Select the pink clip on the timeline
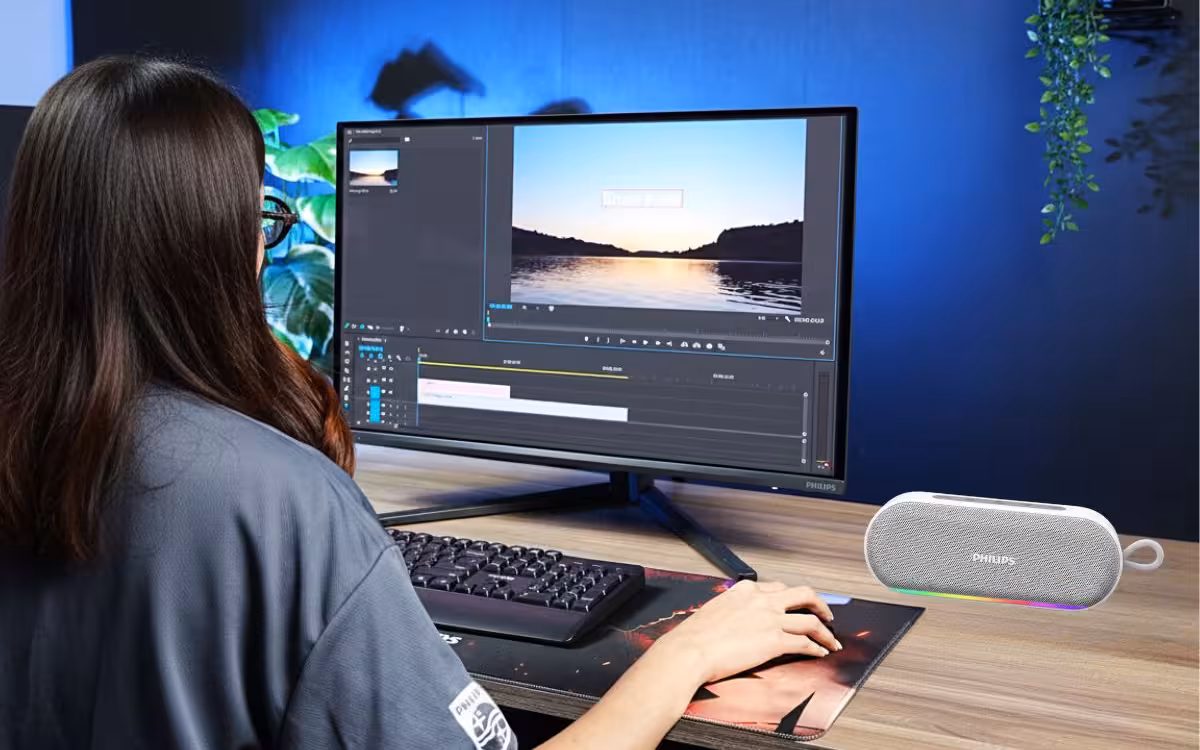Viewport: 1200px width, 750px height. coord(465,390)
